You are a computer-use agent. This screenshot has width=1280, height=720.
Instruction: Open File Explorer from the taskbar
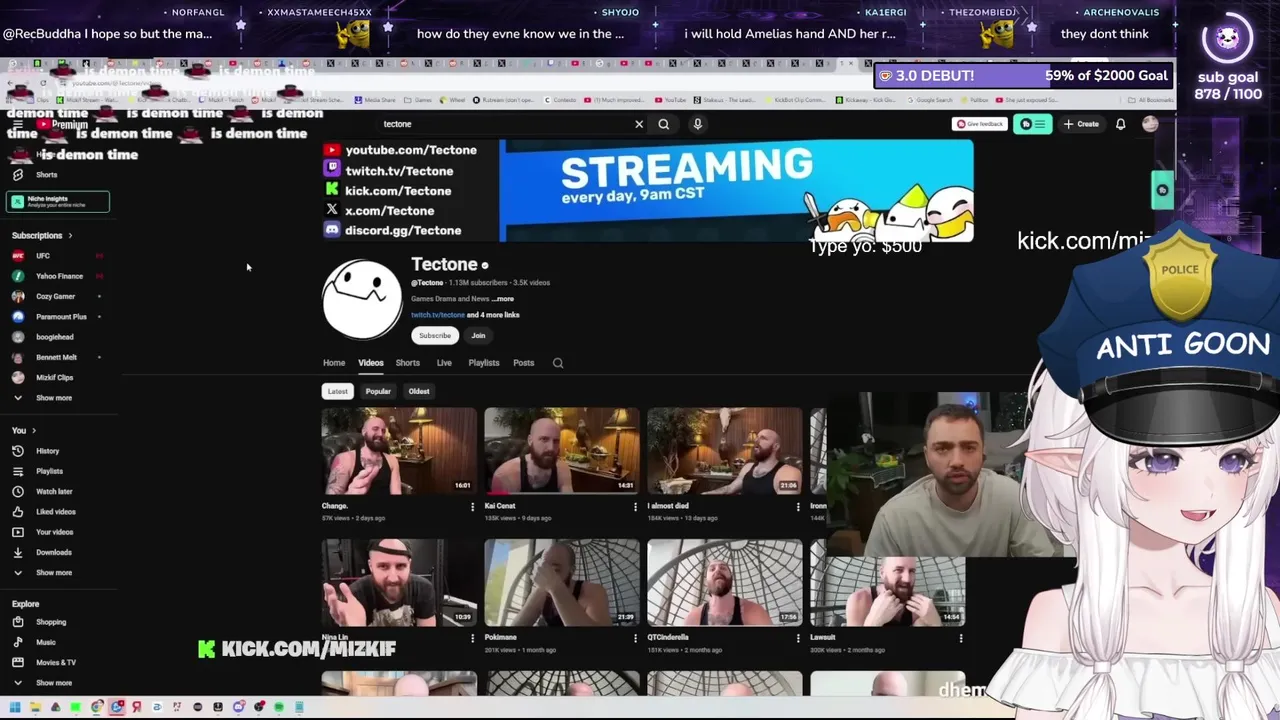tap(35, 707)
